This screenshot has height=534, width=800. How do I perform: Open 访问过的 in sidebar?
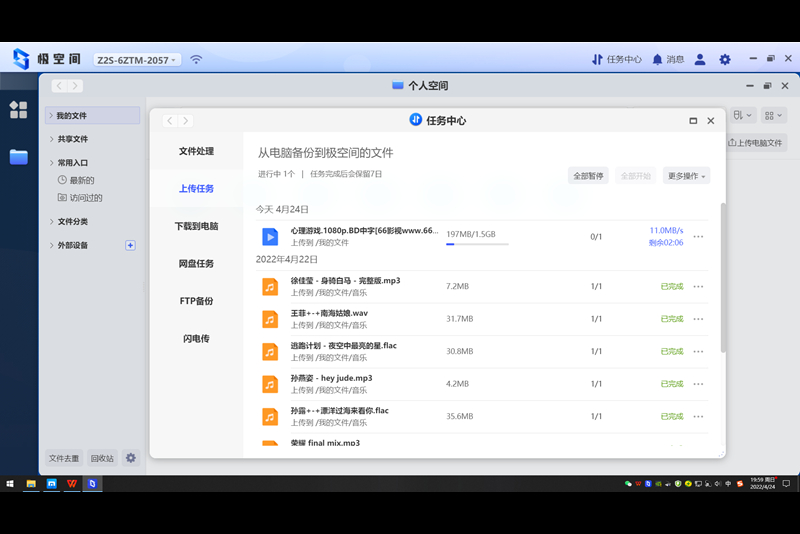pos(80,197)
